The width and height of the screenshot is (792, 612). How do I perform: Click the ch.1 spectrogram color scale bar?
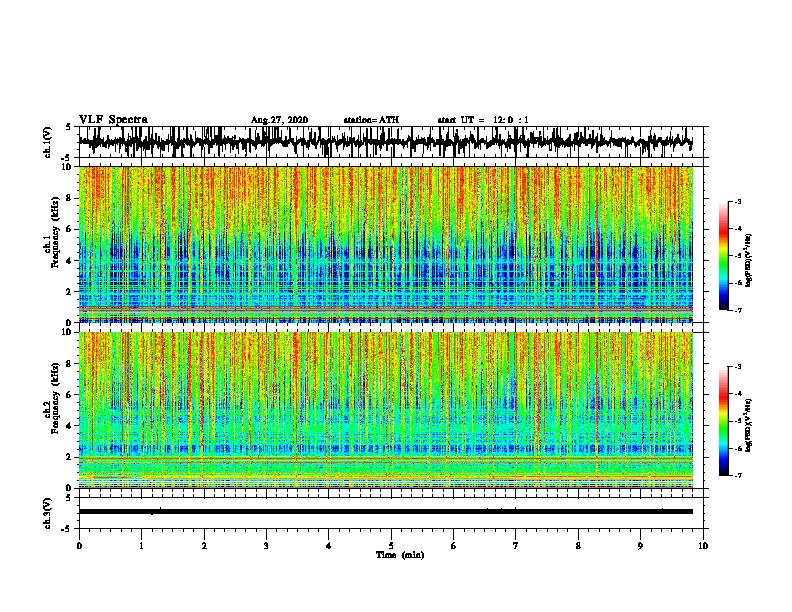(724, 256)
